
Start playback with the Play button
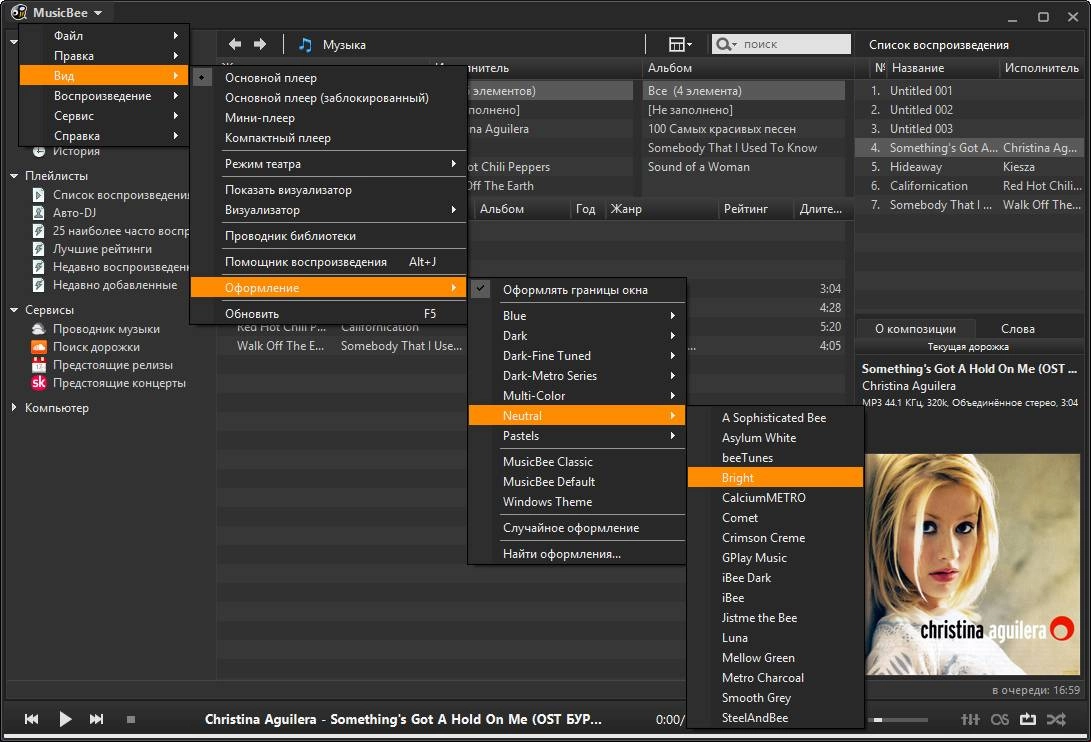click(x=65, y=719)
